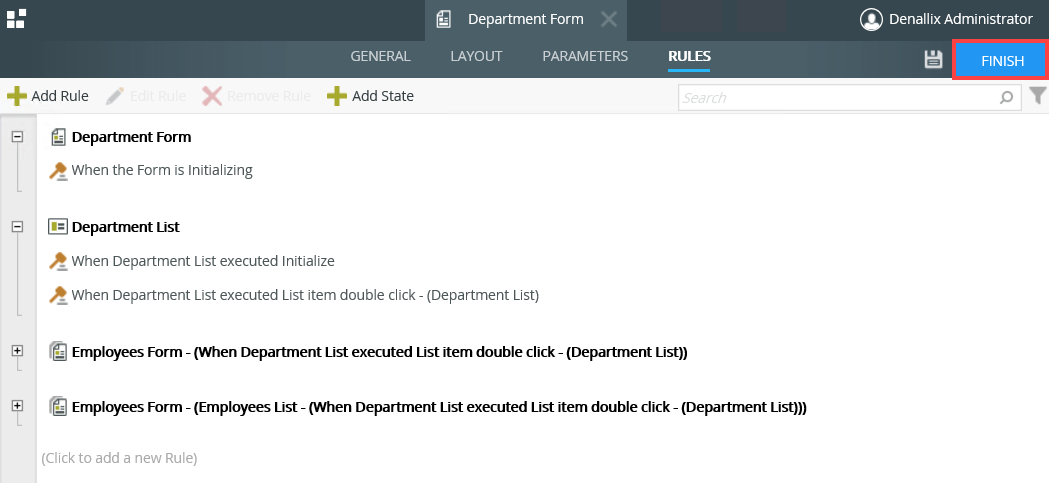Go to the PARAMETERS tab
Screen dimensions: 1049x483
(x=585, y=56)
